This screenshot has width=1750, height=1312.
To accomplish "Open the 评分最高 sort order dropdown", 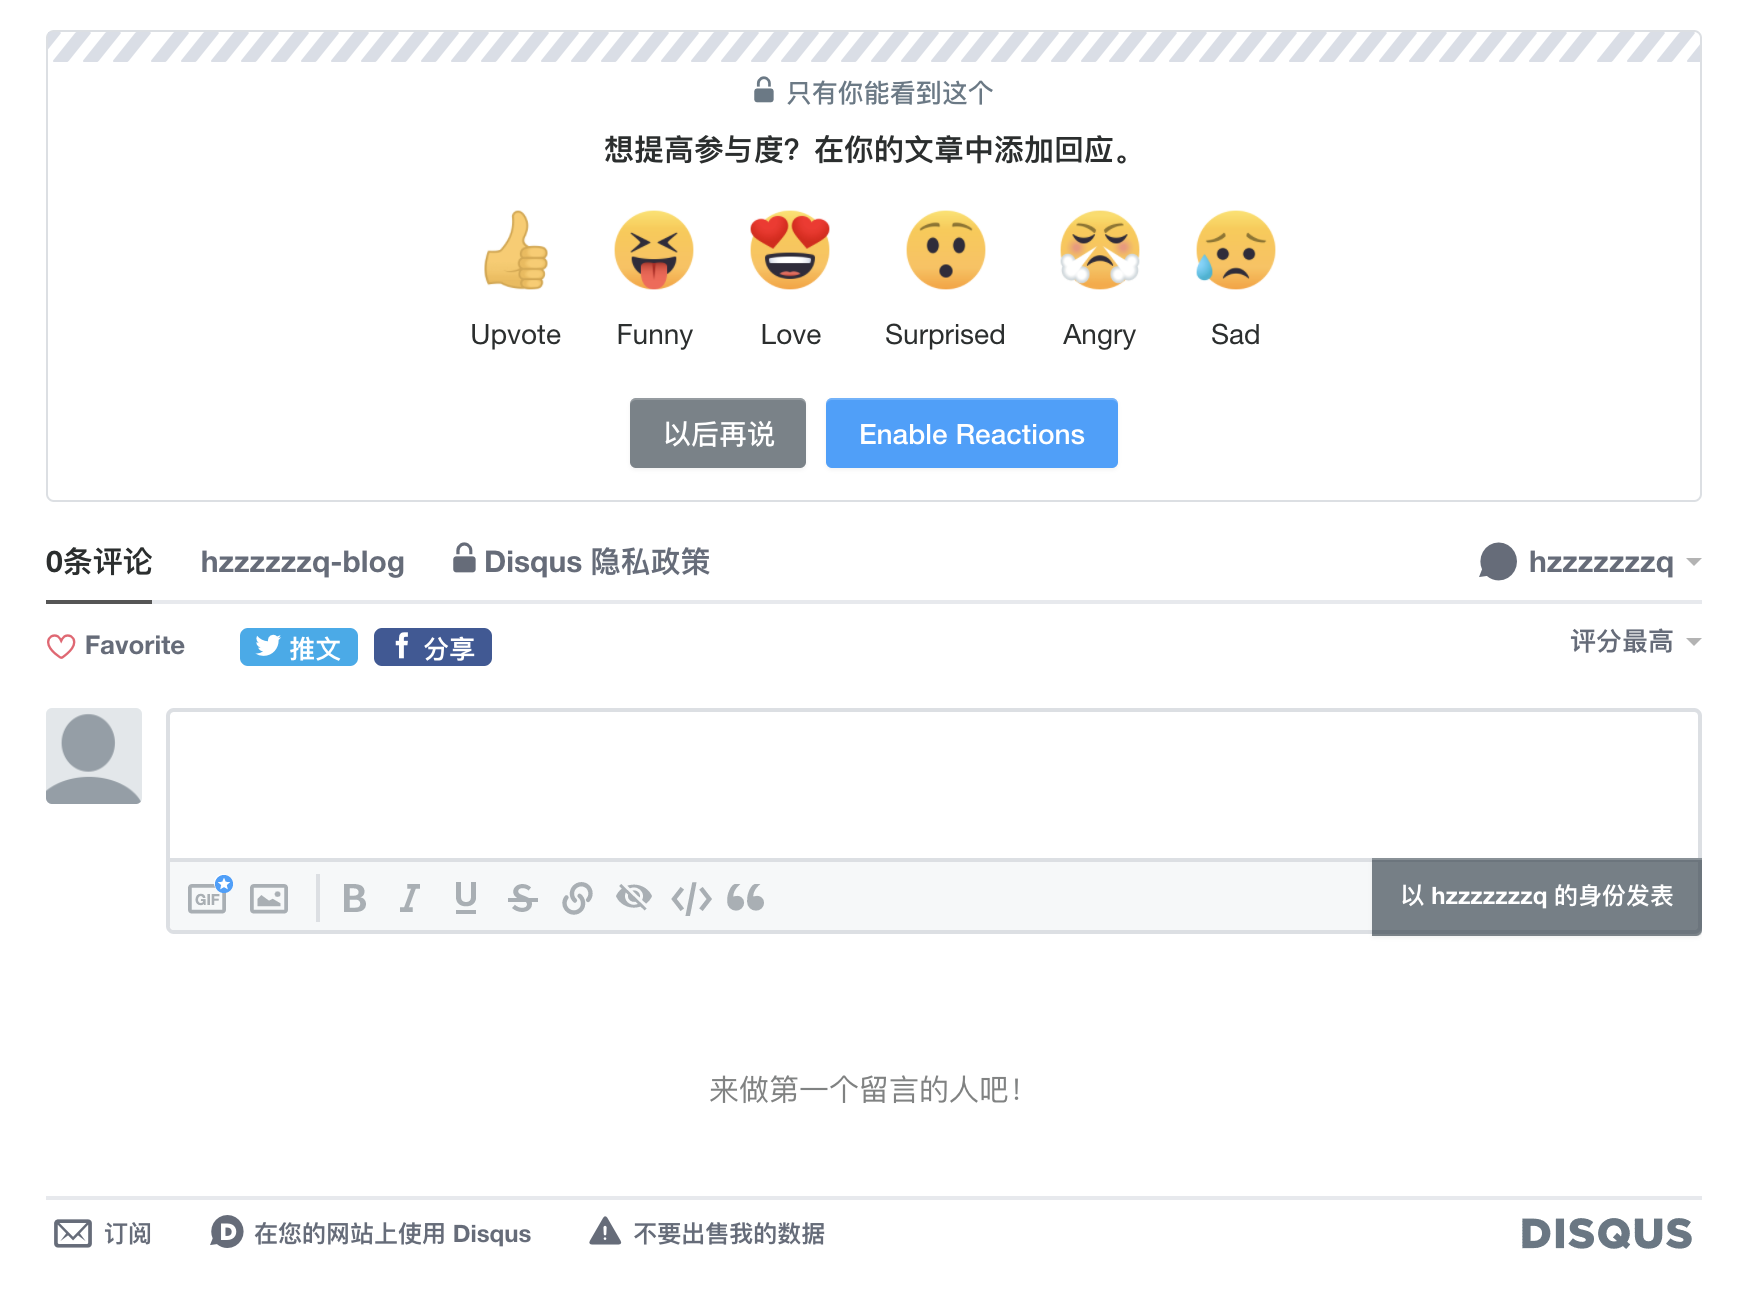I will 1635,641.
